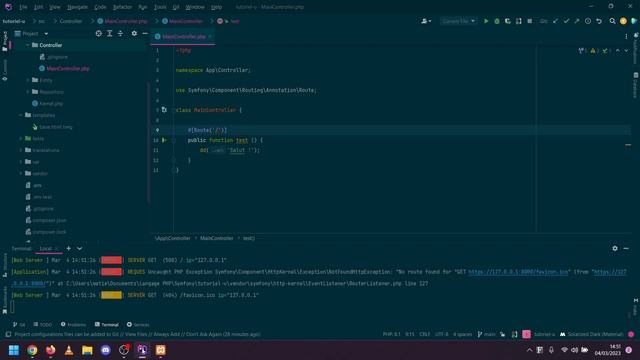
Task: Click the PHP 8.1 language level indicator
Action: (391, 334)
